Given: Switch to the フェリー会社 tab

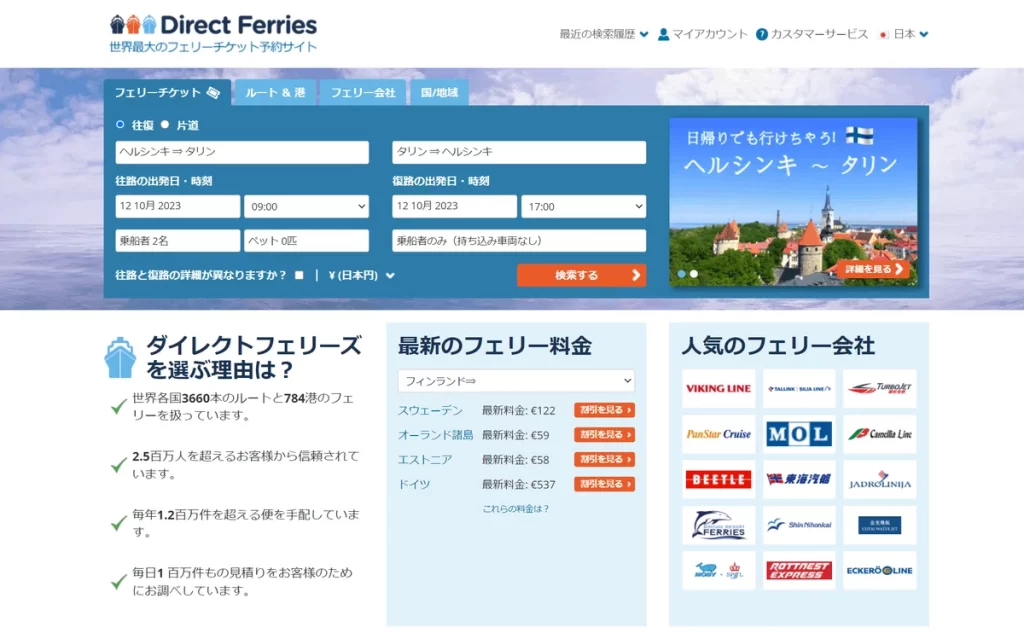Looking at the screenshot, I should (x=363, y=93).
